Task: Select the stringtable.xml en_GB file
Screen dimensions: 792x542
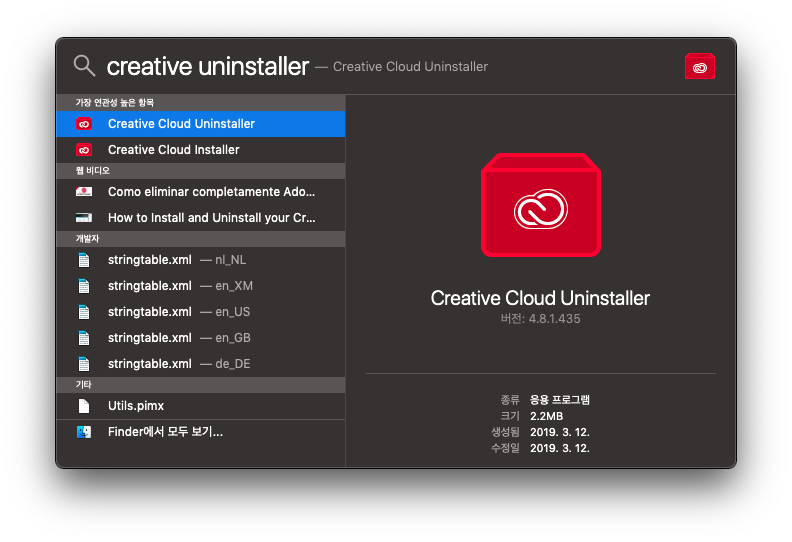Action: pos(201,338)
